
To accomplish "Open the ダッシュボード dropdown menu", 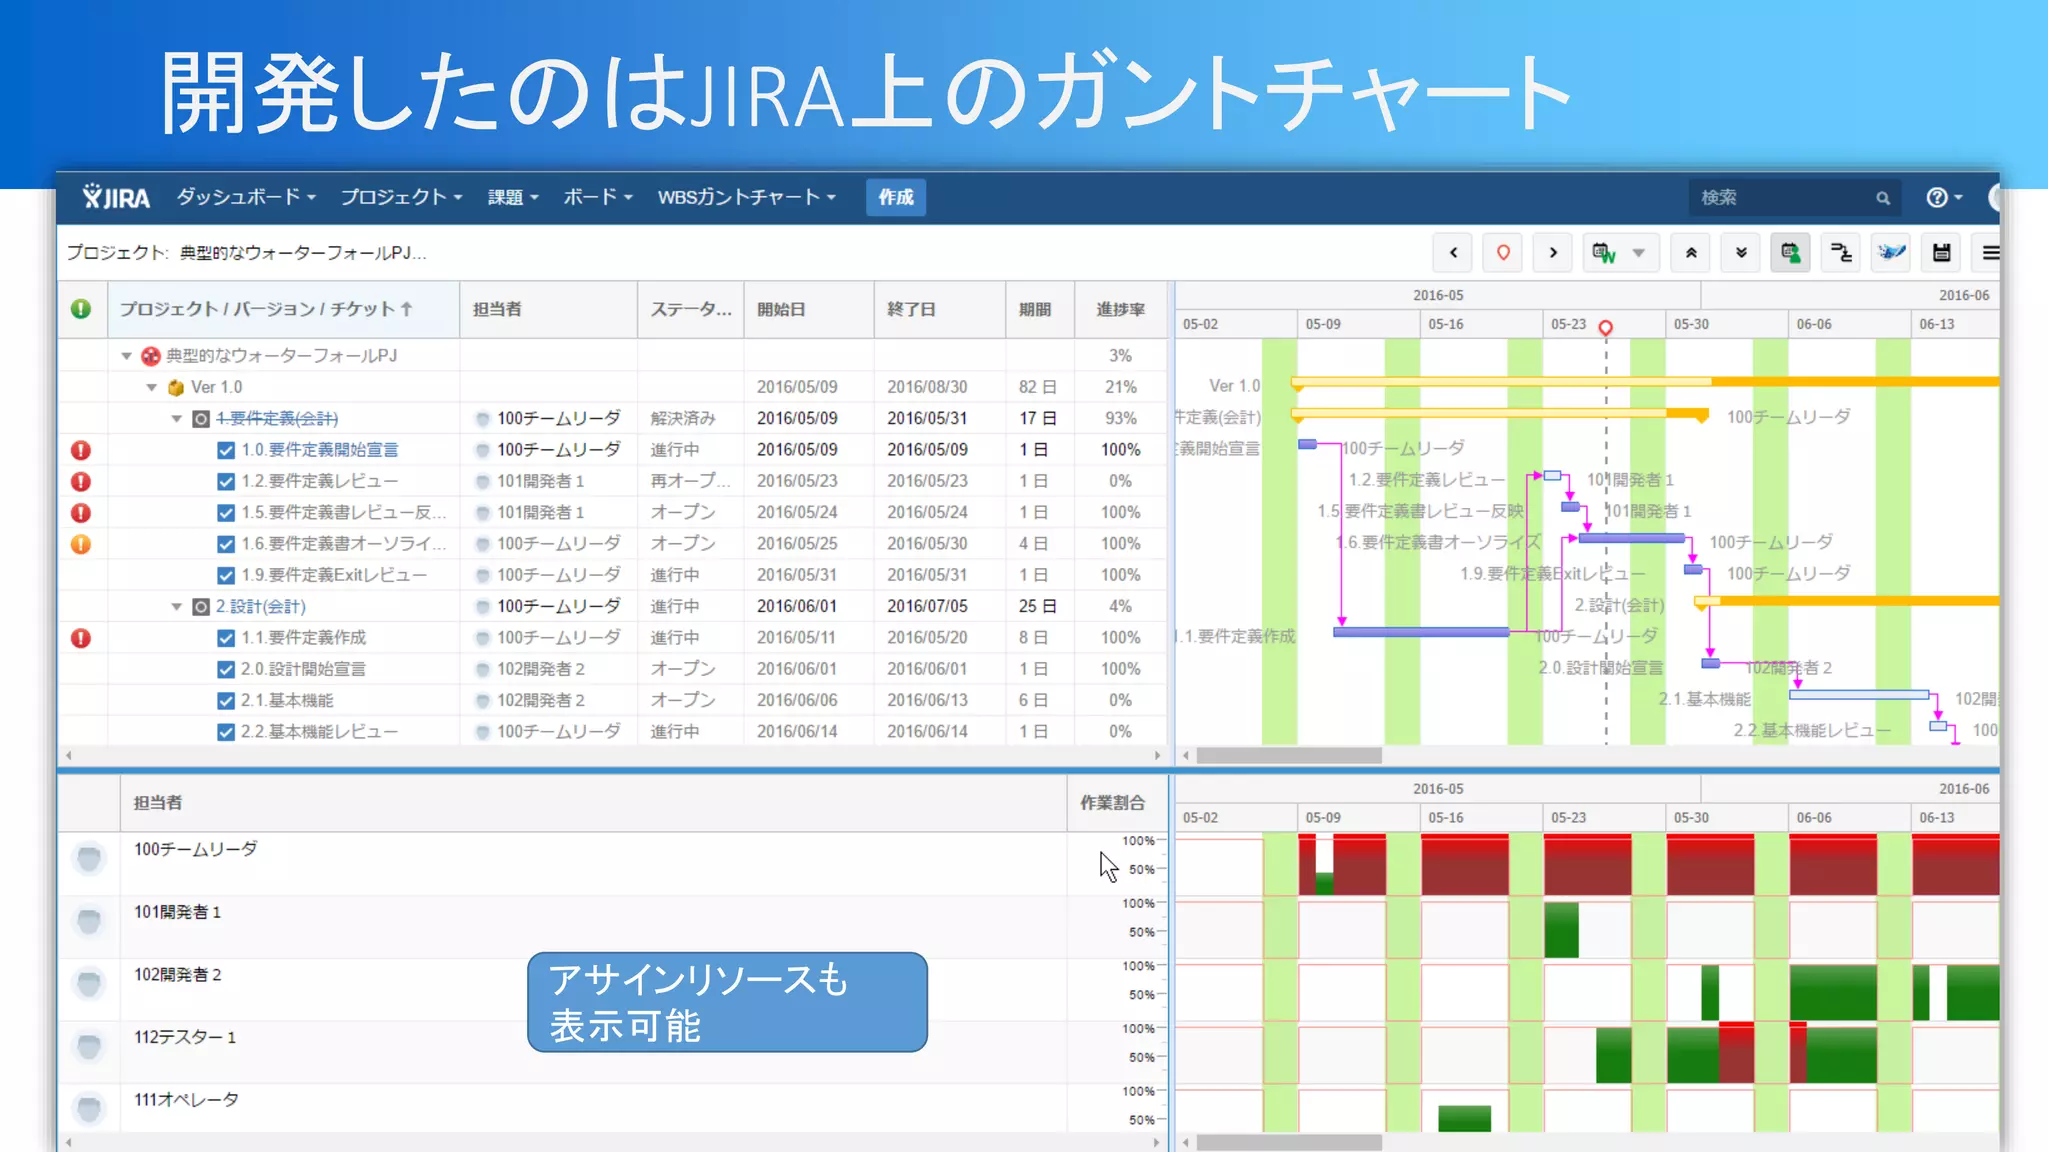I will coord(246,197).
